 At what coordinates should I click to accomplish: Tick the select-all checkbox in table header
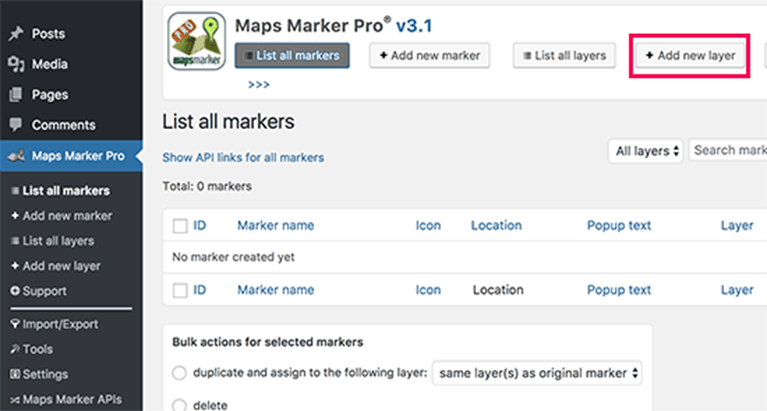180,226
